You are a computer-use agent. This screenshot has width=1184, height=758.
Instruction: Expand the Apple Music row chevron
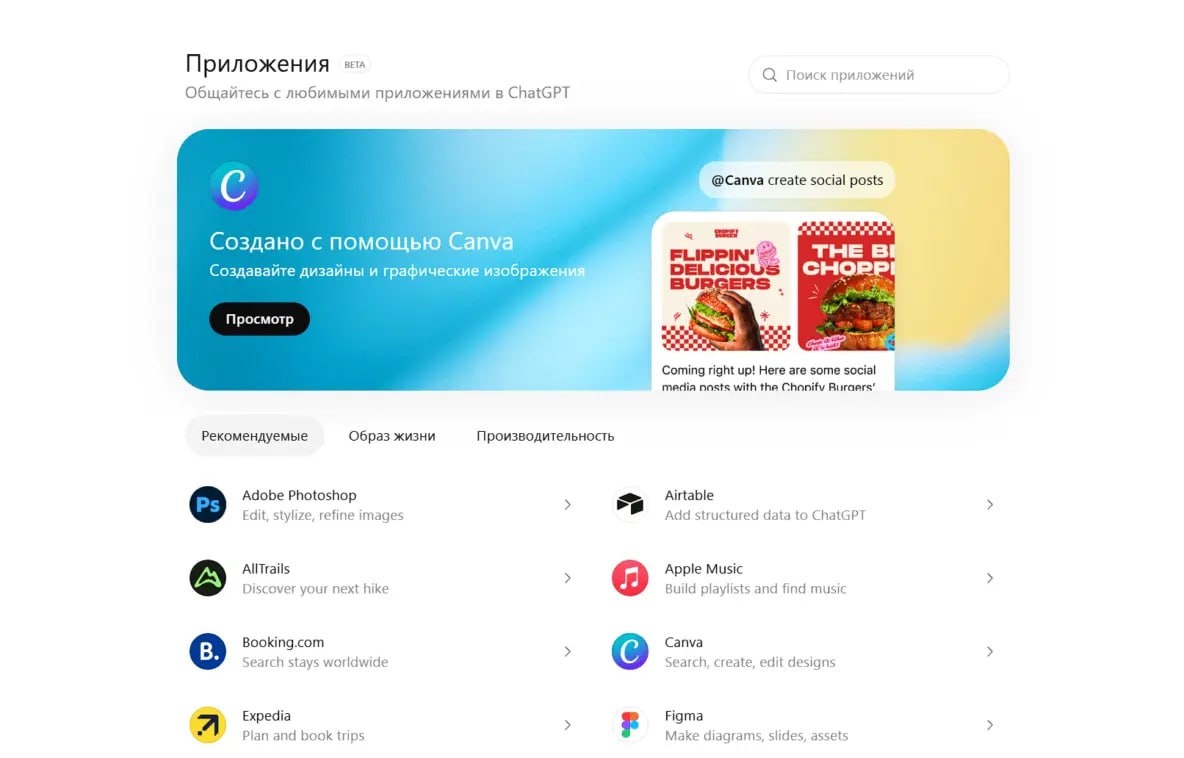point(989,578)
